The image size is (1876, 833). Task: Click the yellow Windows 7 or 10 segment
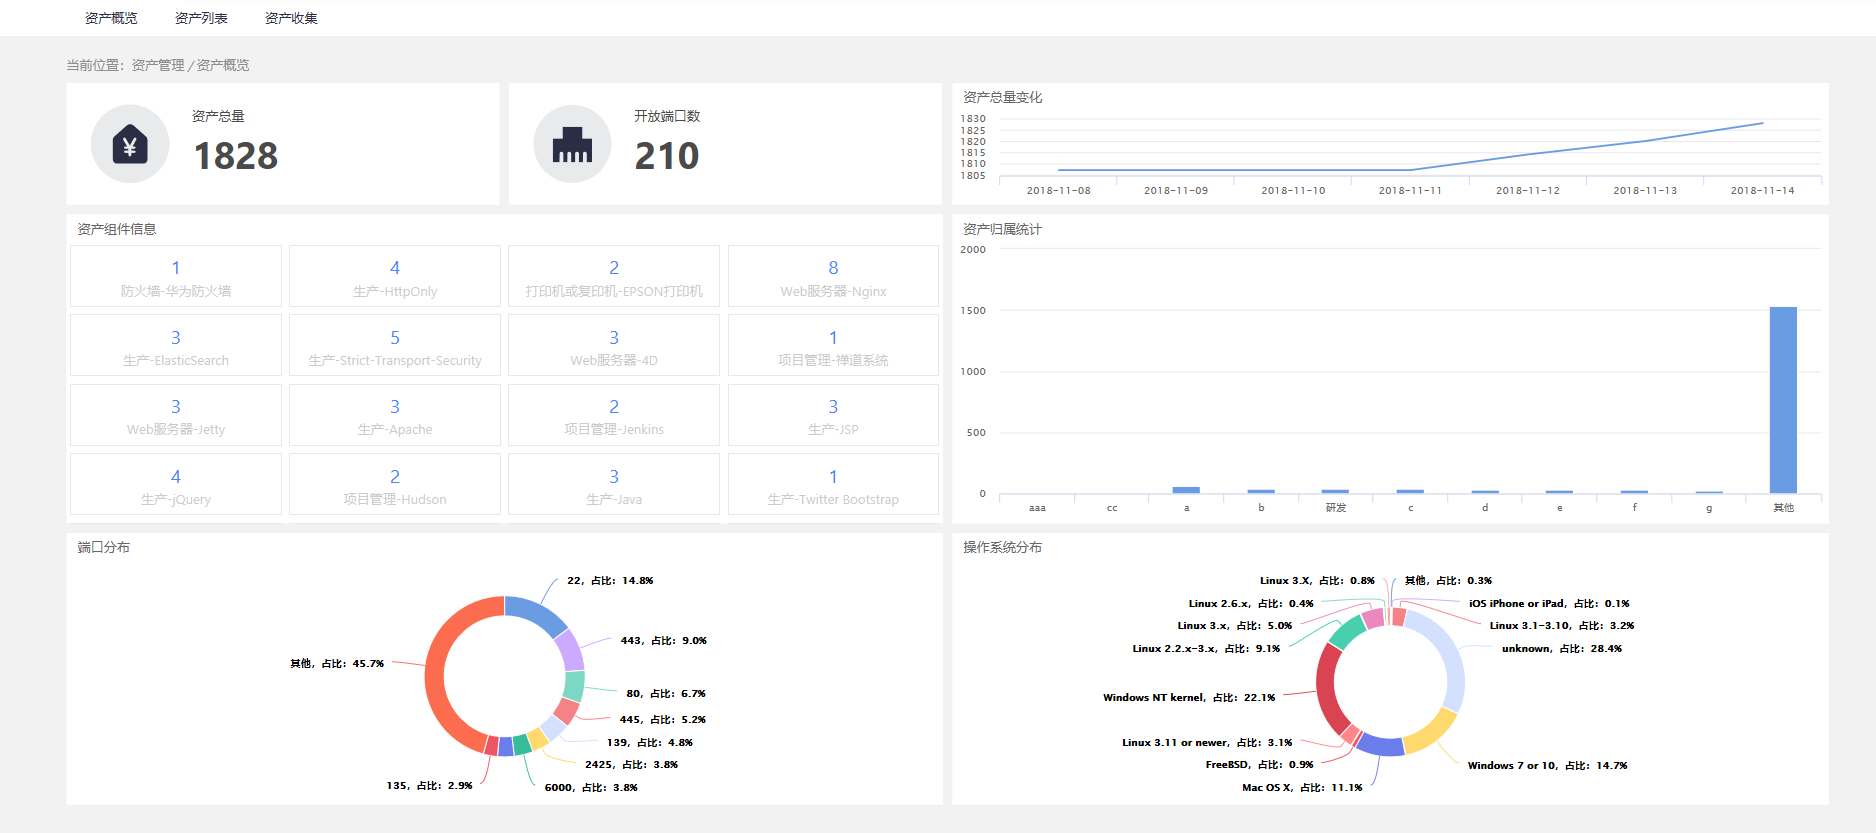pos(1432,731)
